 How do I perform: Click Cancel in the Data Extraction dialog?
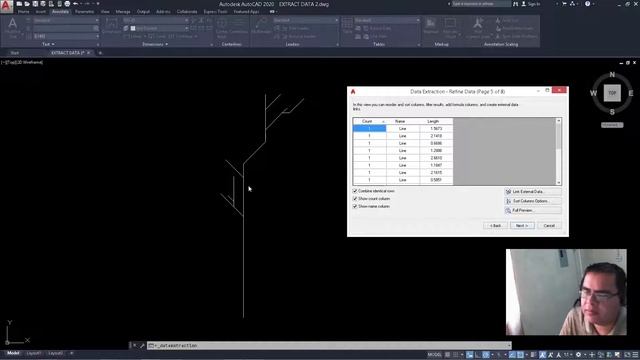(549, 225)
